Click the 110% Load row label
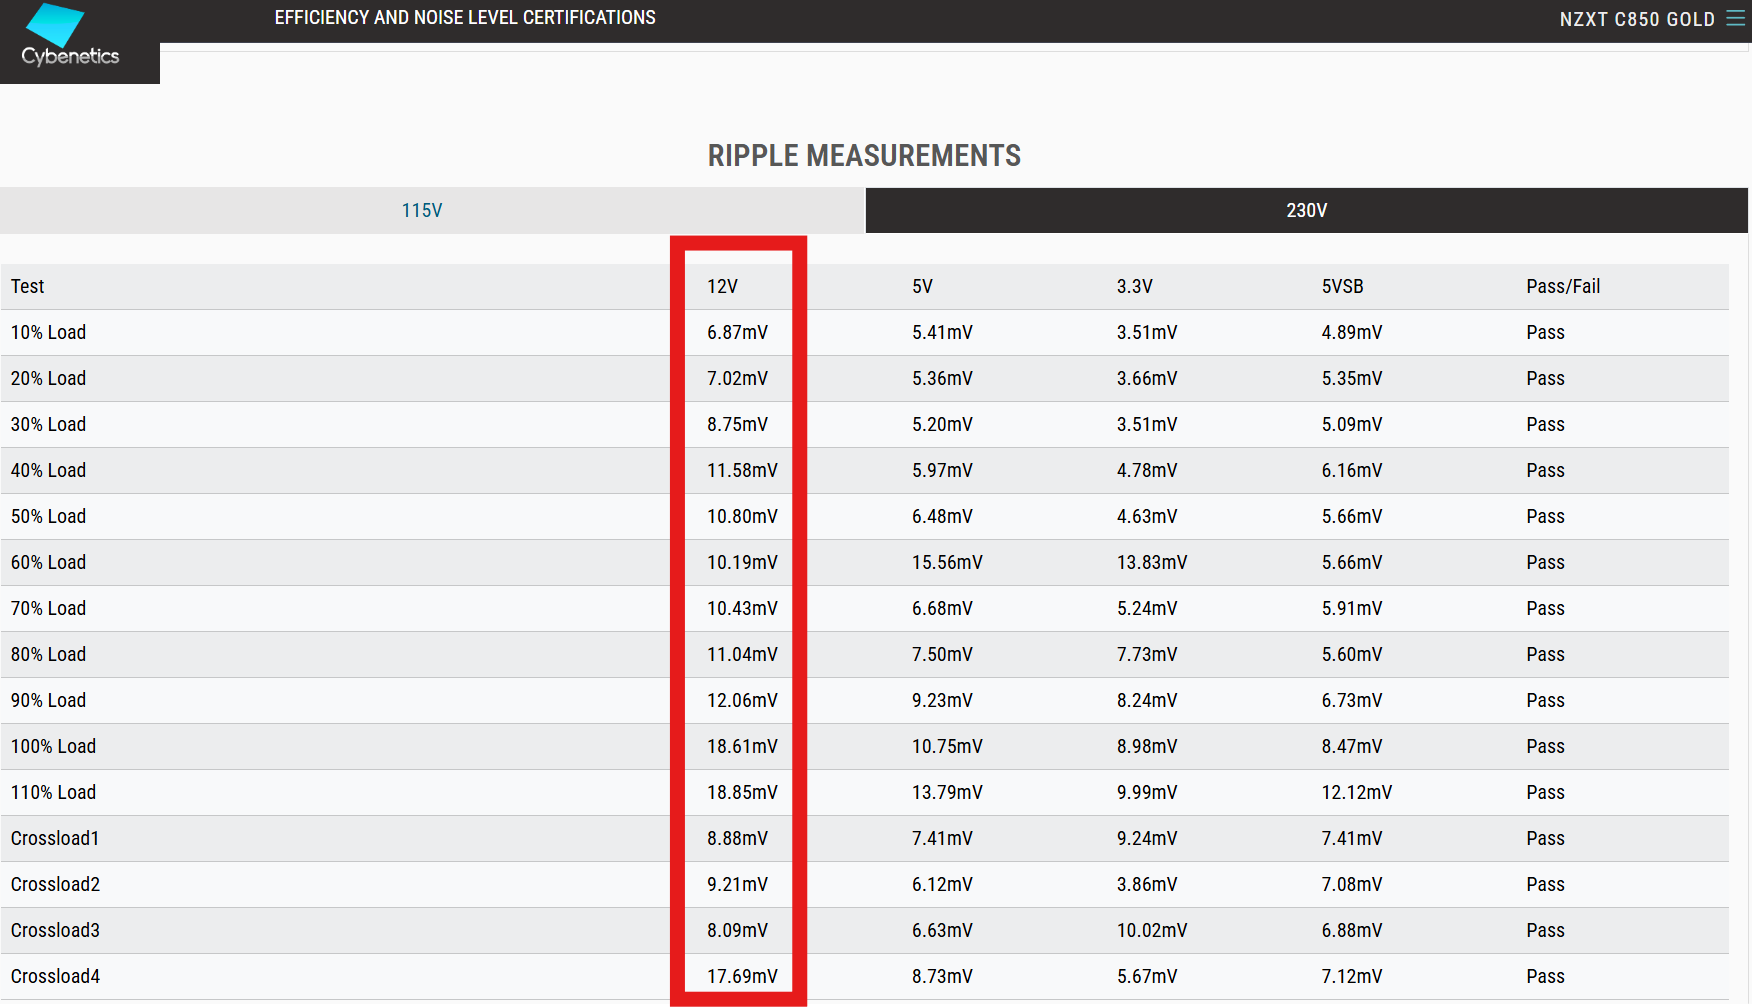1752x1008 pixels. (53, 793)
